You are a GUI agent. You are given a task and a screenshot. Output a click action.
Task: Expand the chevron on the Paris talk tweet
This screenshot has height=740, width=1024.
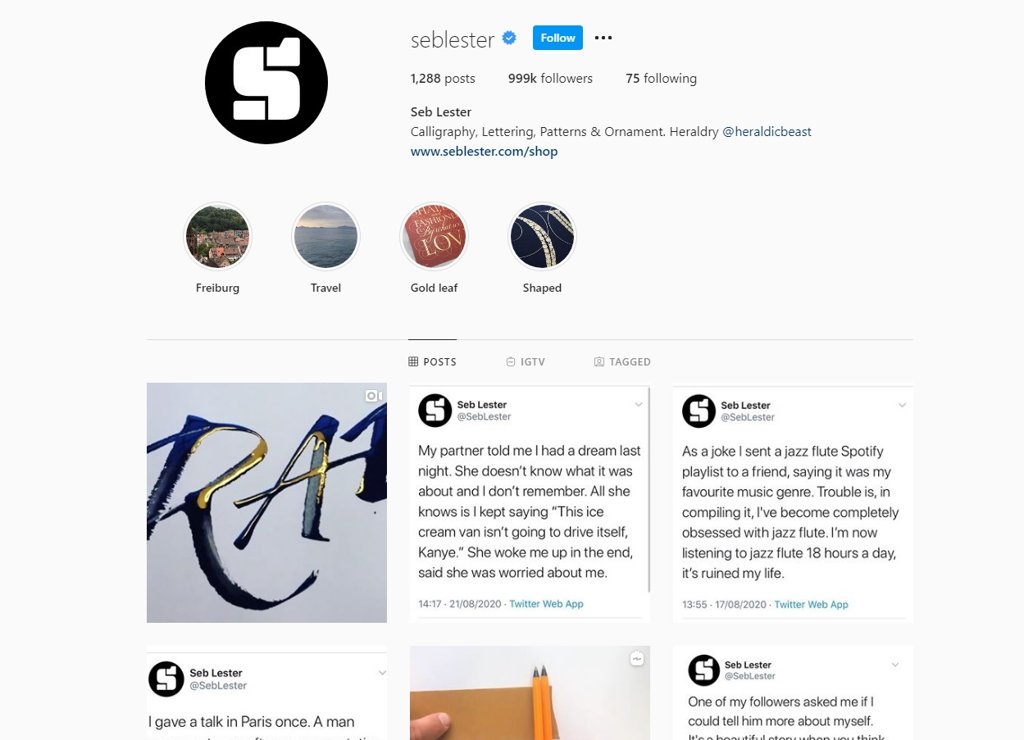[x=382, y=673]
